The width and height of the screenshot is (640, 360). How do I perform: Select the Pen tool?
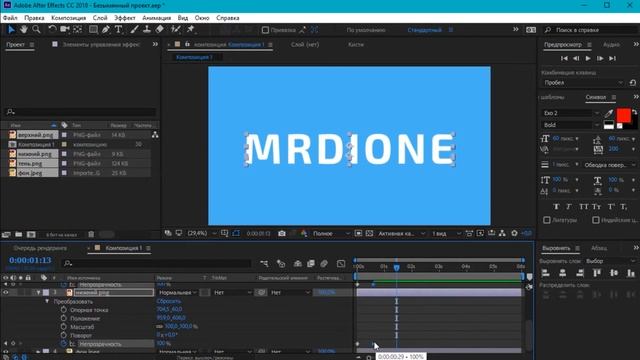(x=106, y=29)
